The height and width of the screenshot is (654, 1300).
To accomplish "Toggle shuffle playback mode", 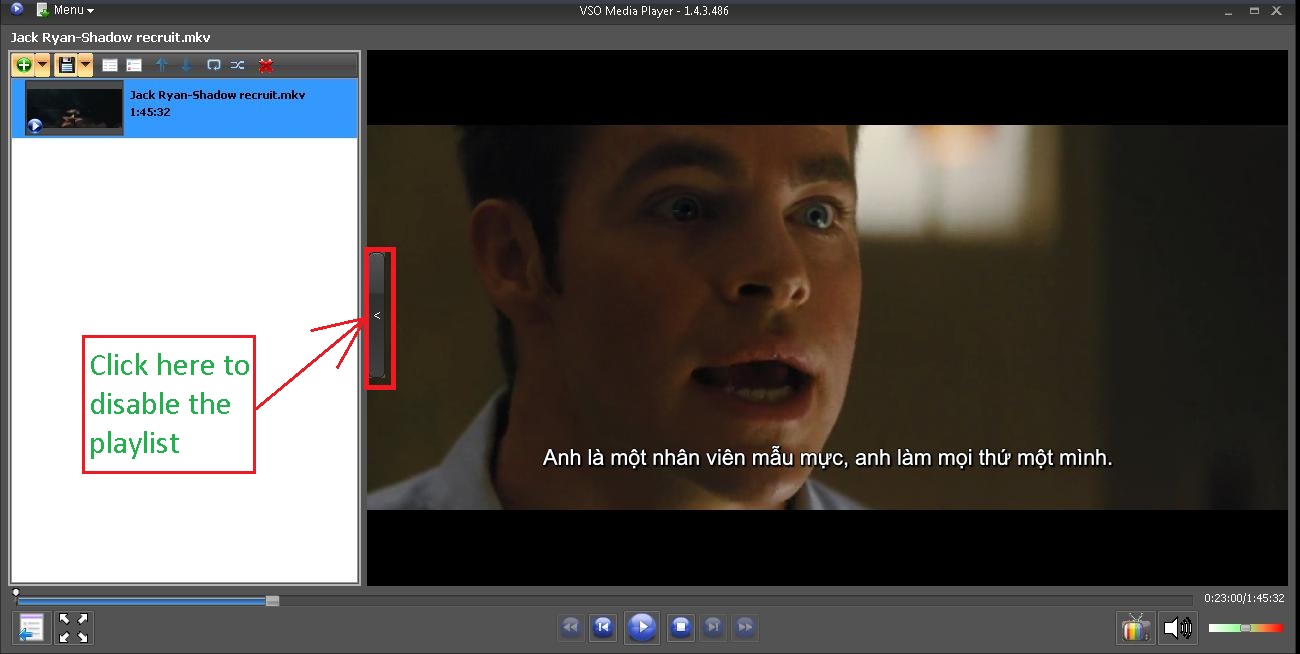I will (237, 65).
